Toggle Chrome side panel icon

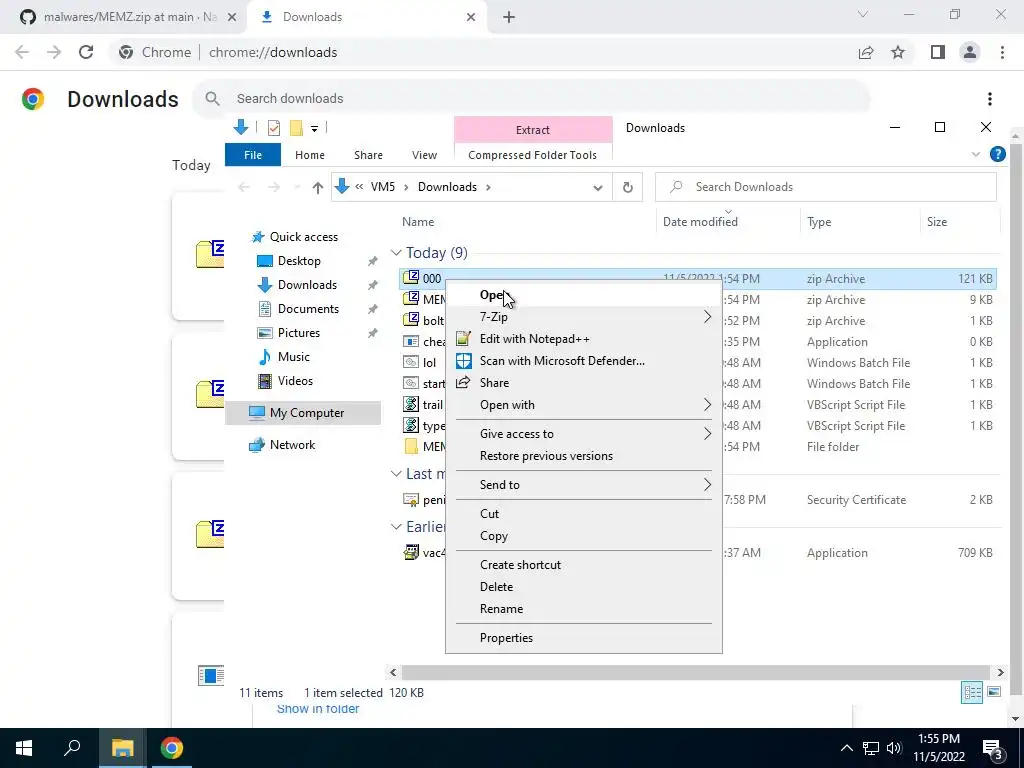tap(938, 52)
